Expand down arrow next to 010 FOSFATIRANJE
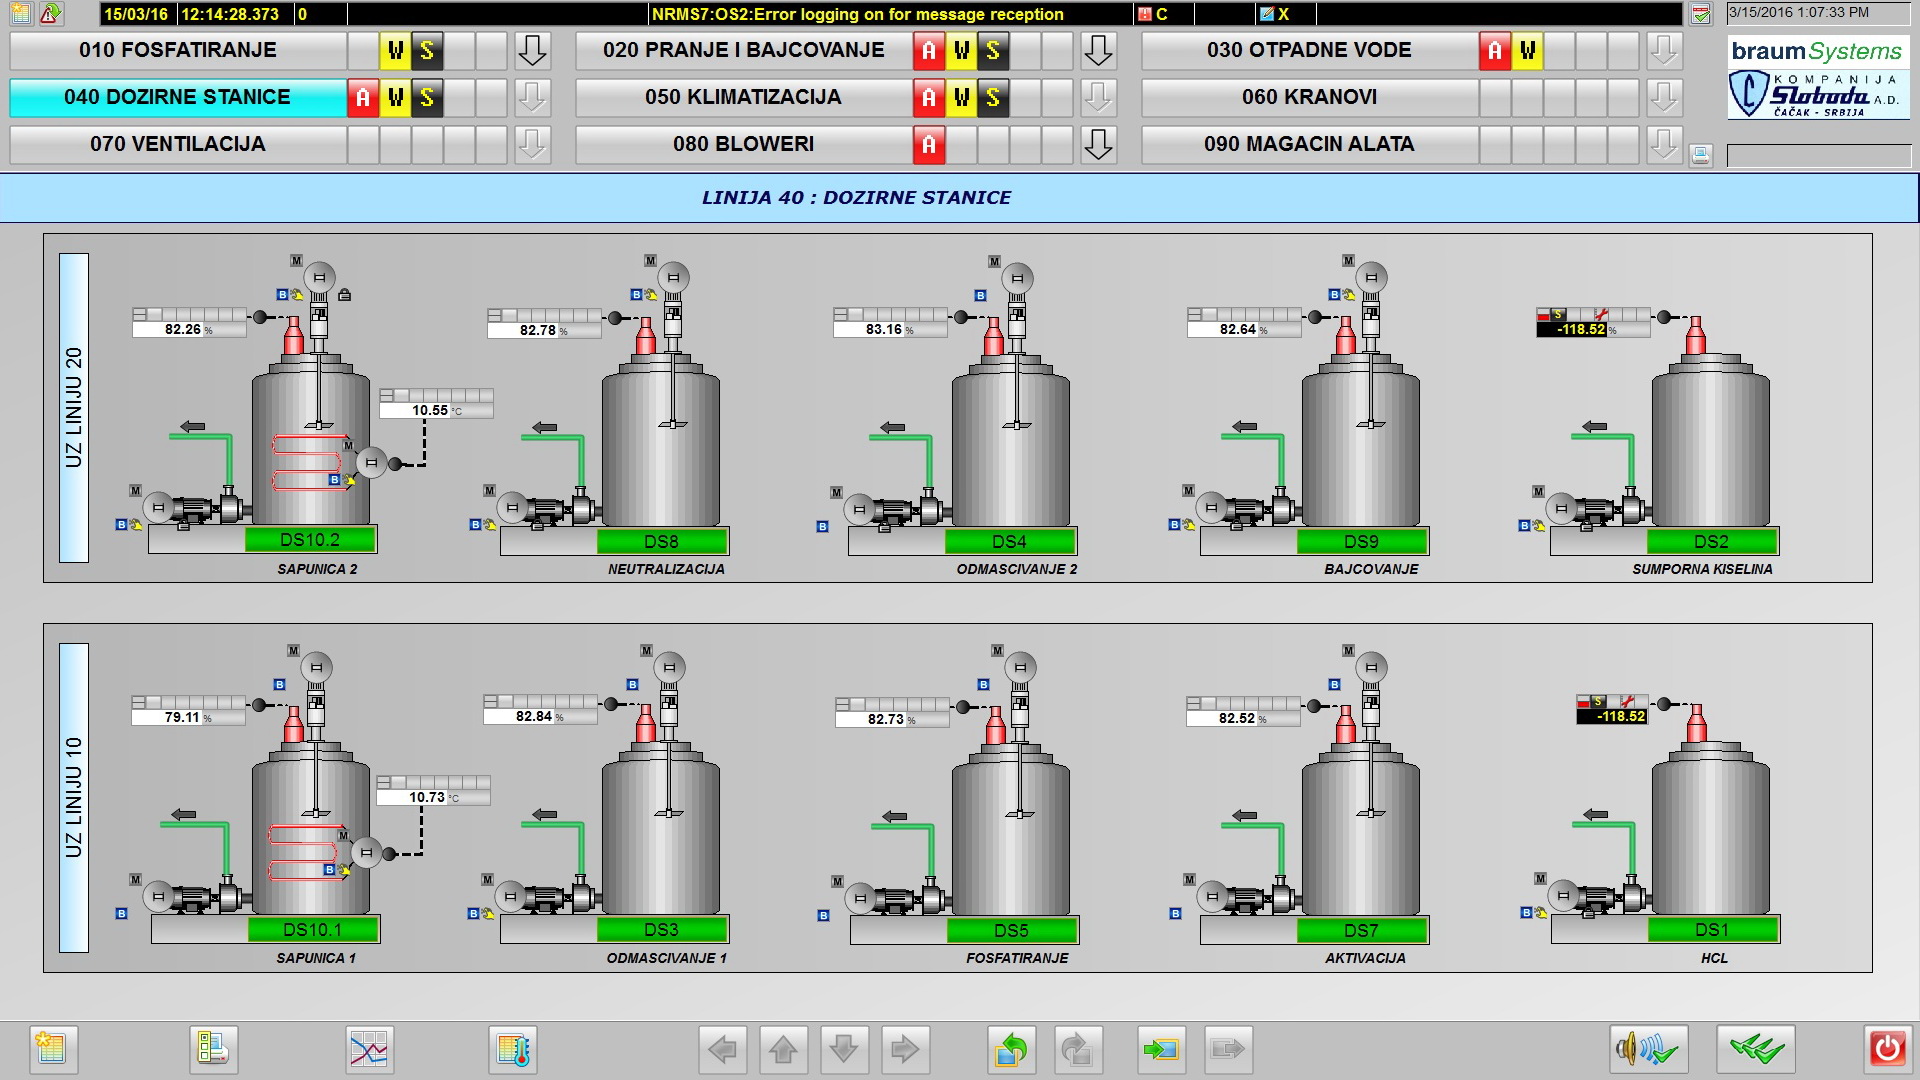Screen dimensions: 1920x1080 tap(532, 51)
